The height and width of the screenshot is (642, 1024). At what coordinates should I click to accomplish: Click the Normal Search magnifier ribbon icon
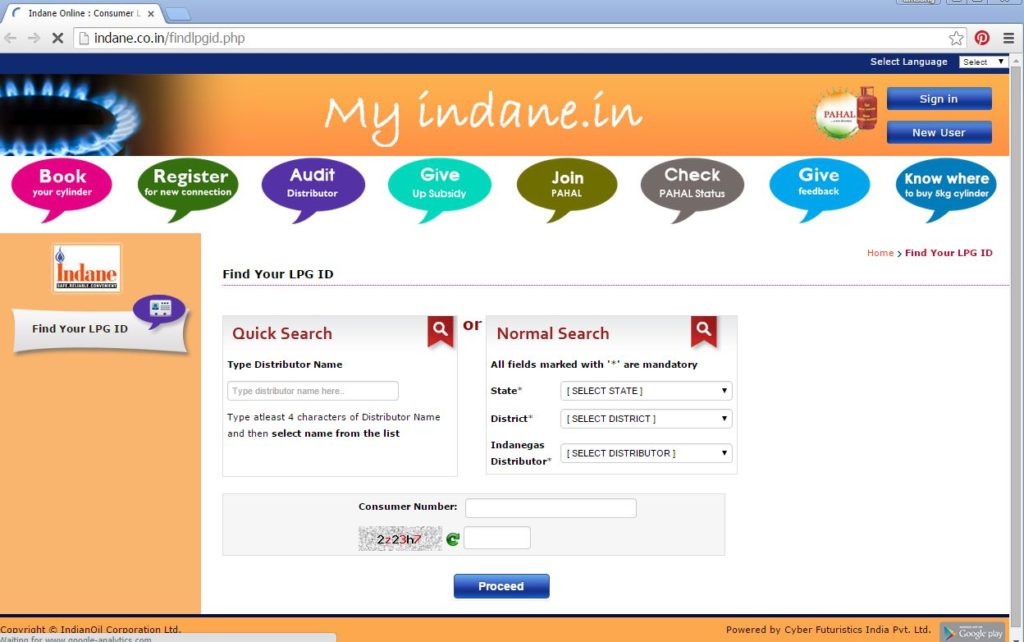pos(704,330)
